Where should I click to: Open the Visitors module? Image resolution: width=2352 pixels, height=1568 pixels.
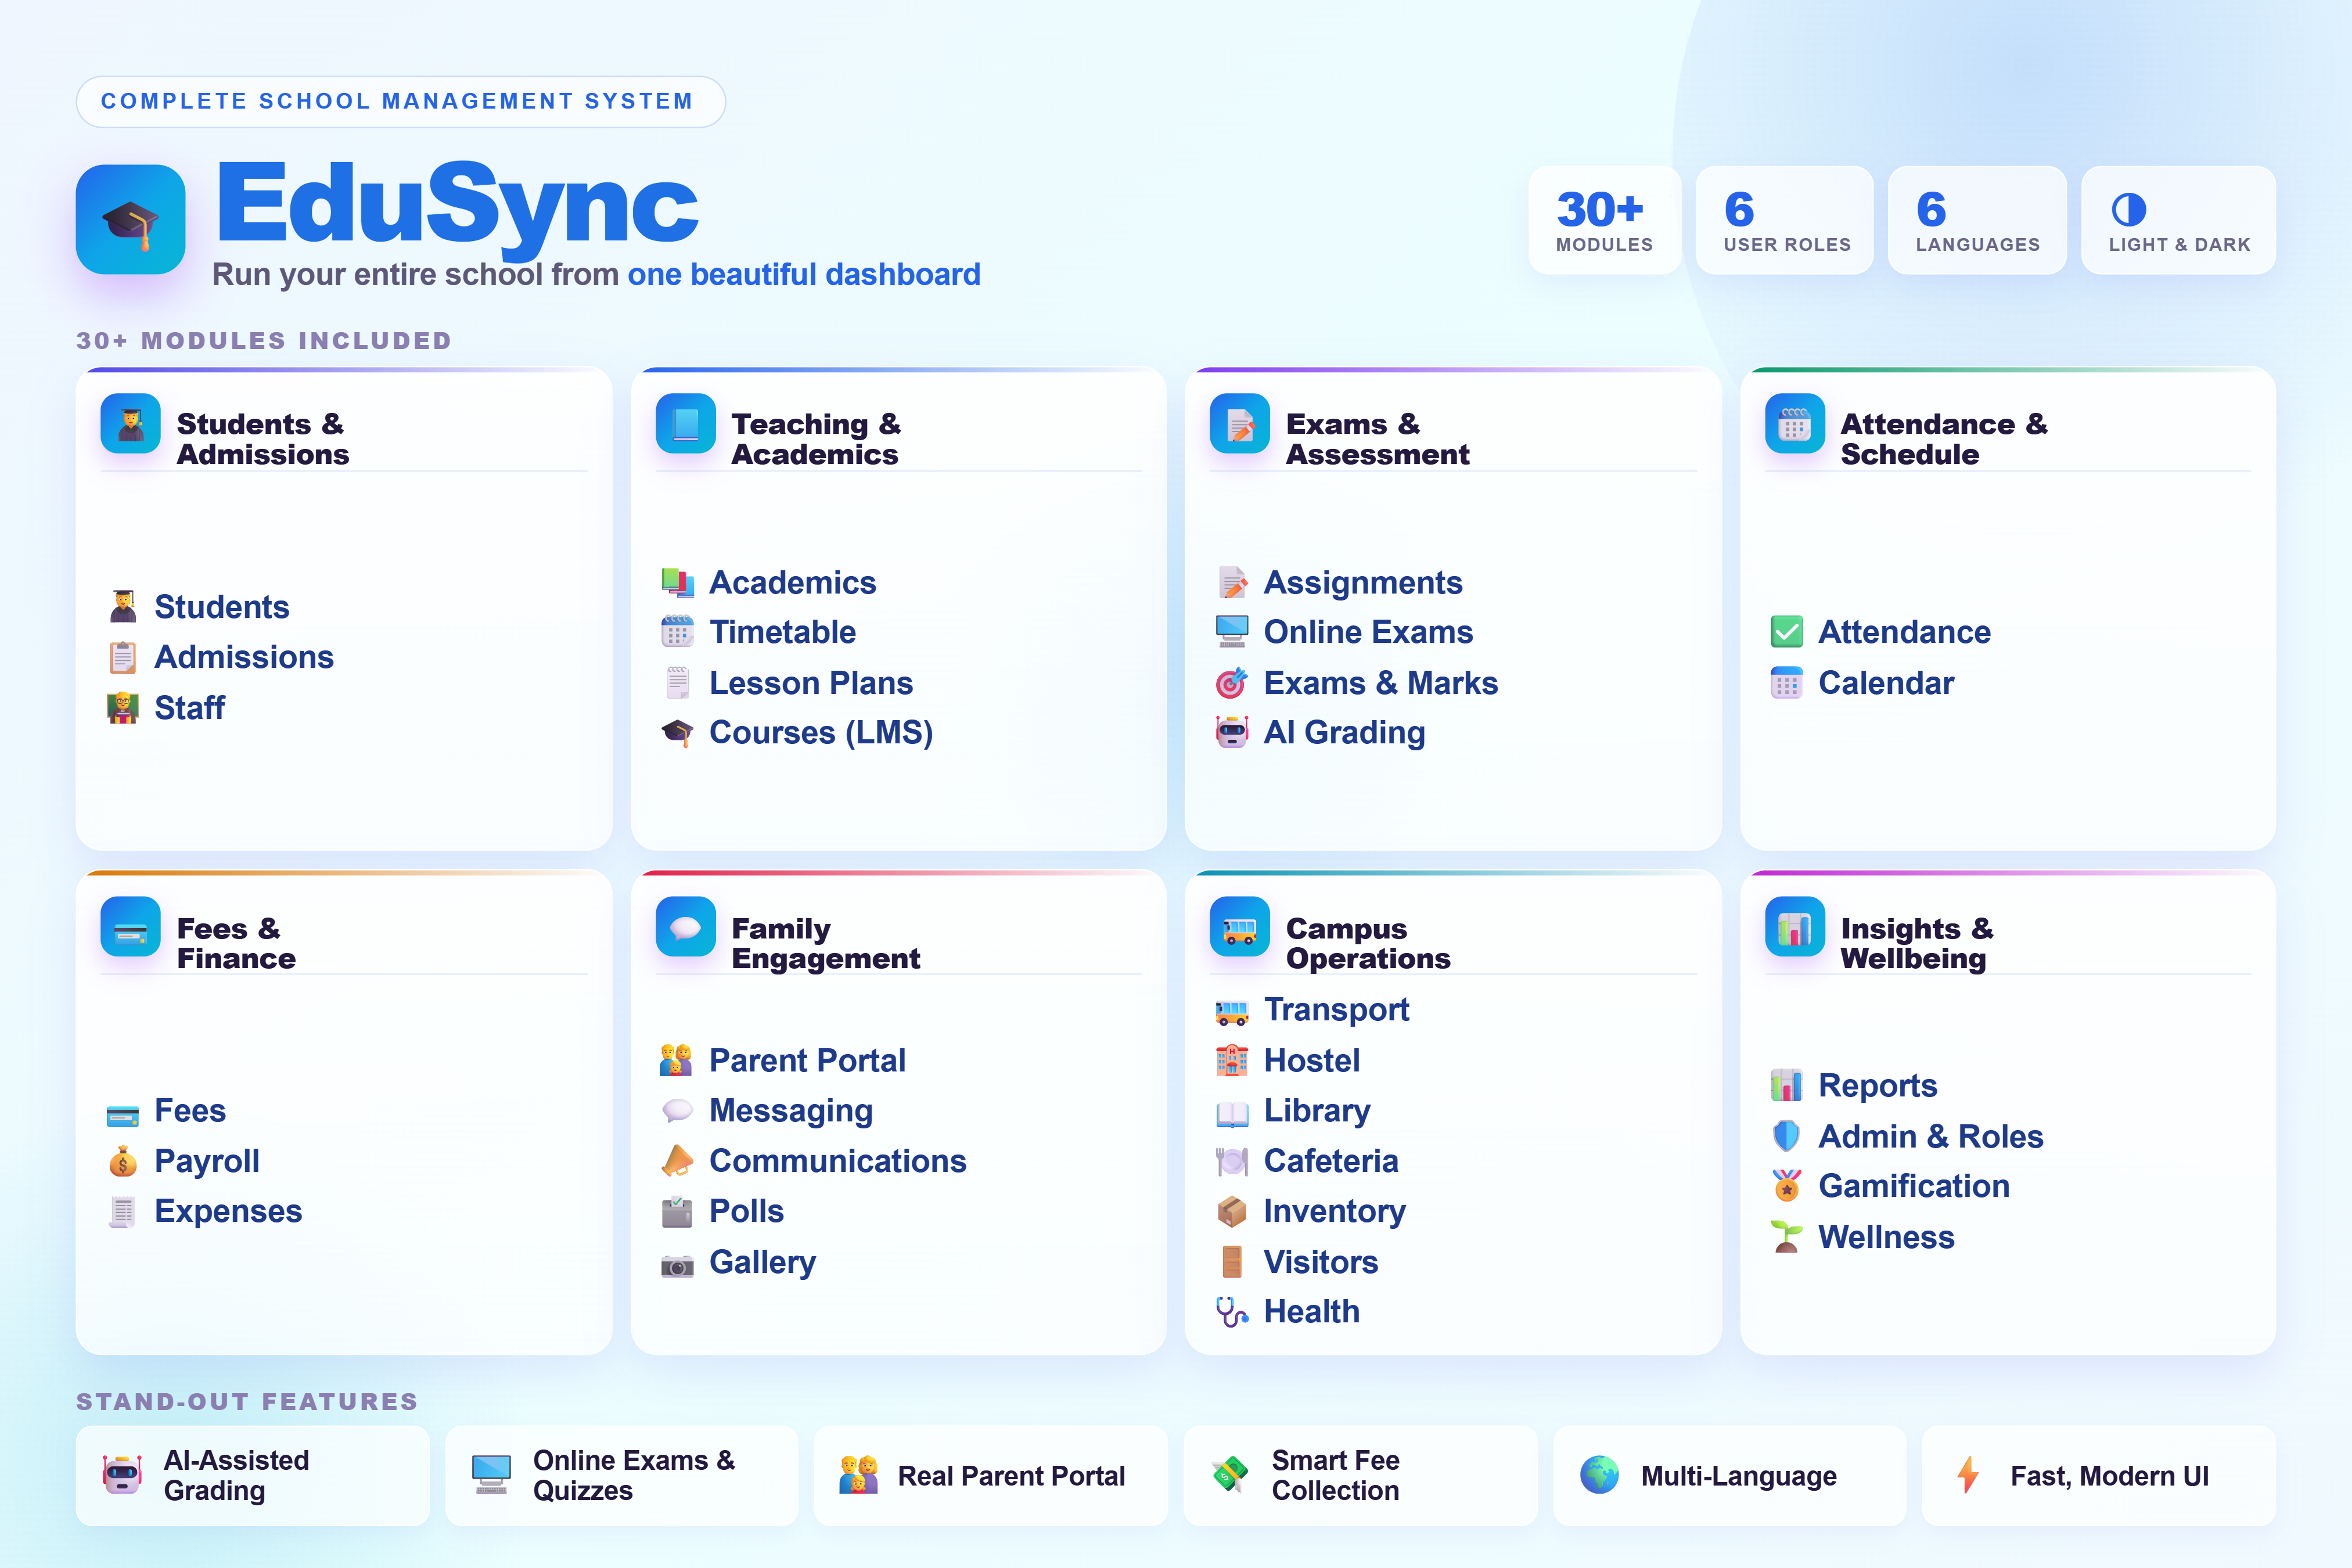point(1321,1262)
